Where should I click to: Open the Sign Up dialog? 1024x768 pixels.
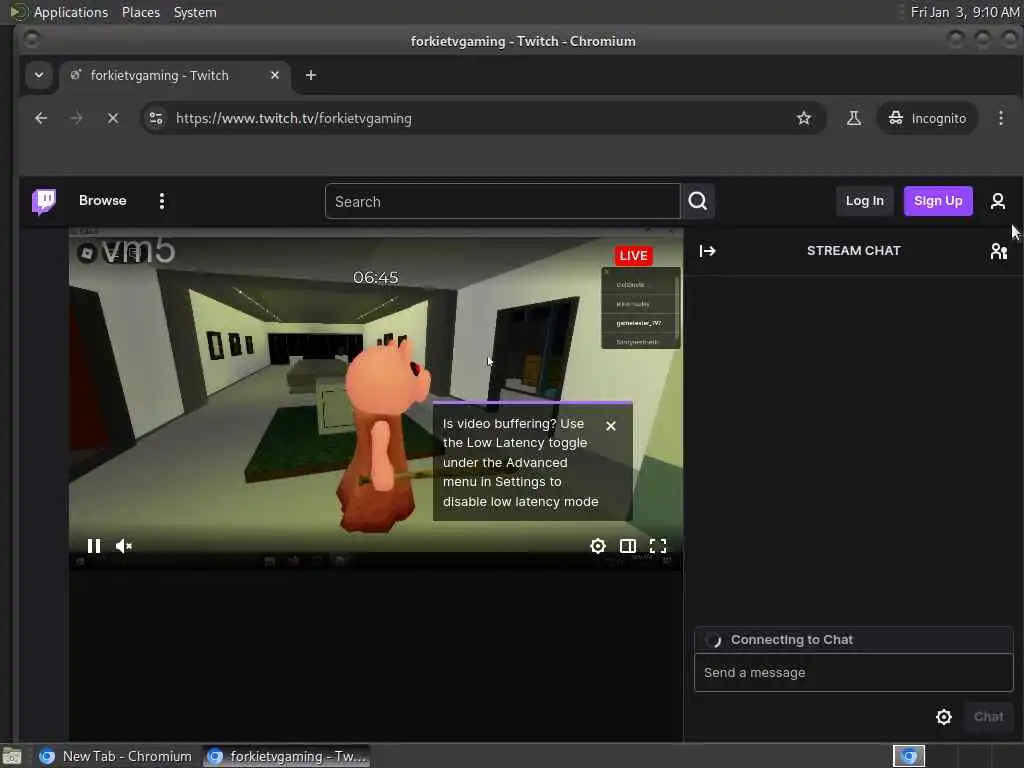click(938, 200)
